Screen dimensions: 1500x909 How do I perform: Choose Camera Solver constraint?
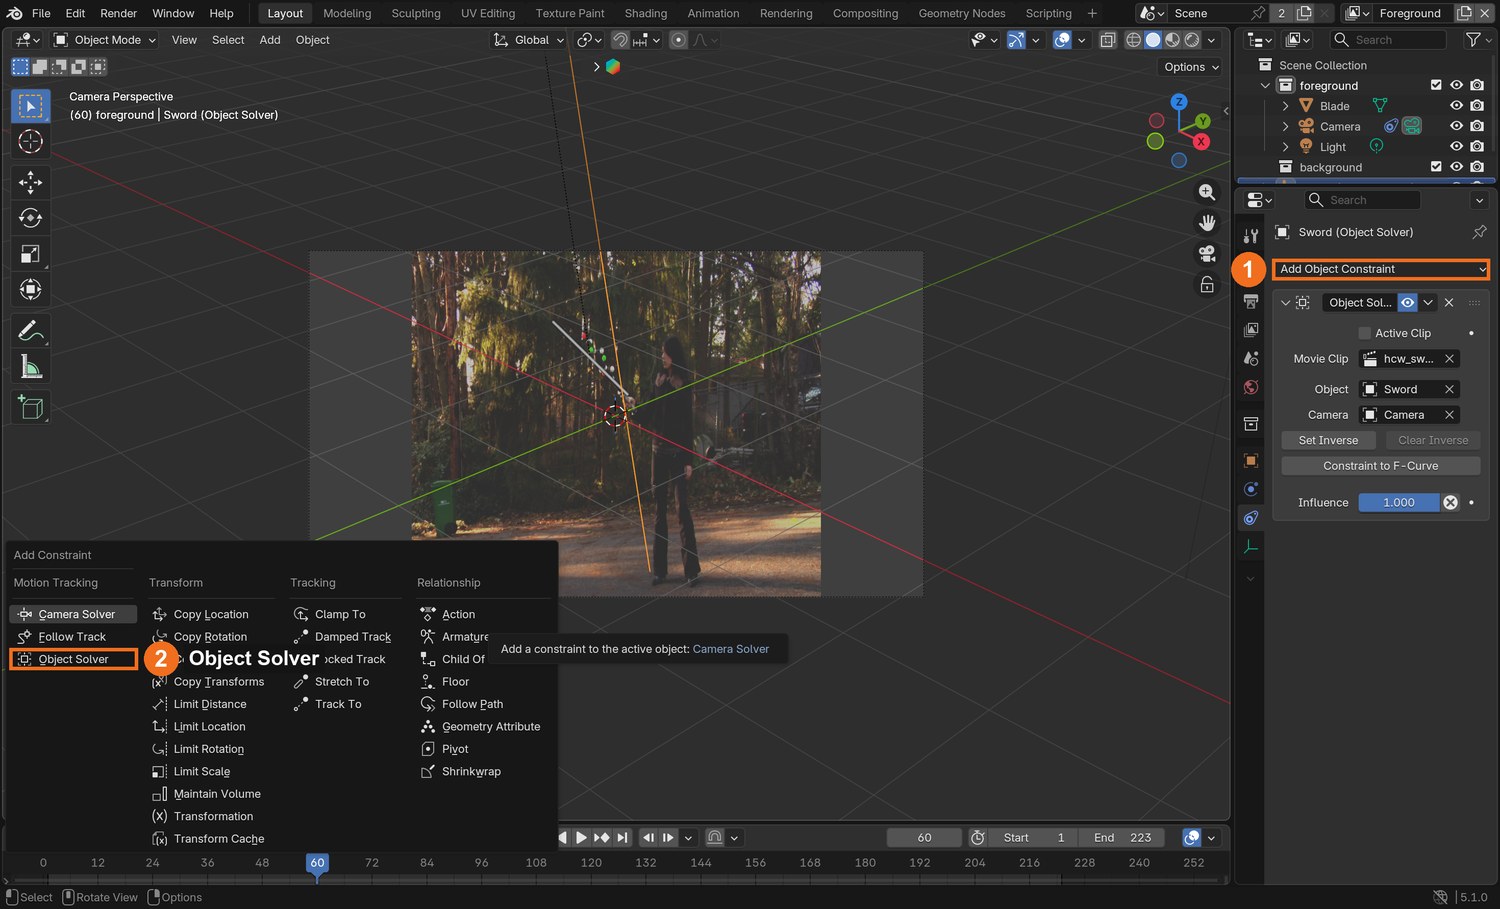pyautogui.click(x=73, y=614)
